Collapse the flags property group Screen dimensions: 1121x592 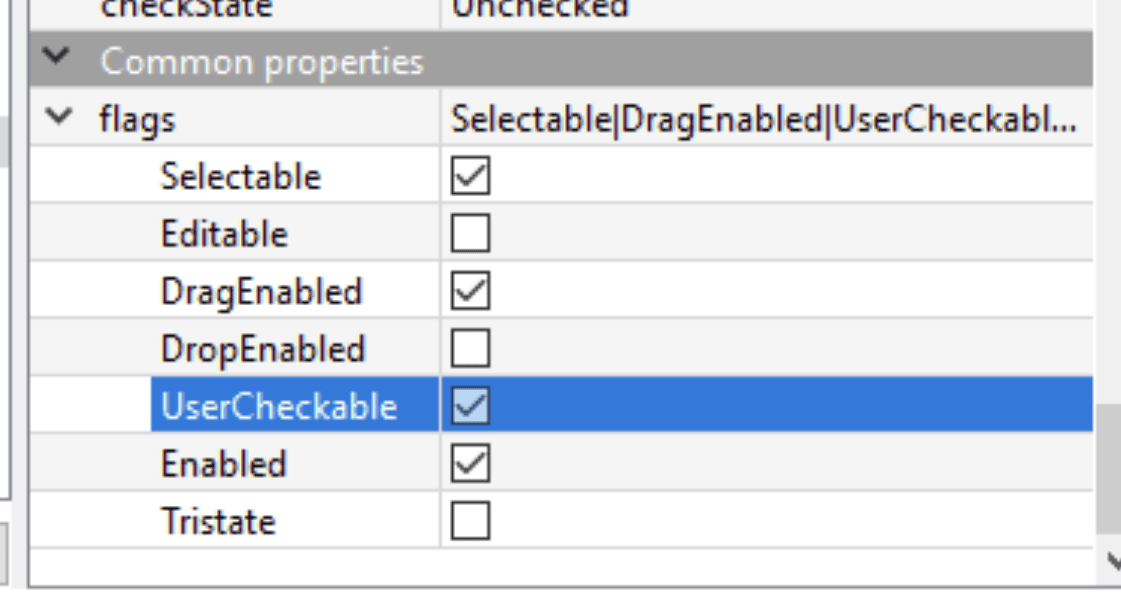60,119
